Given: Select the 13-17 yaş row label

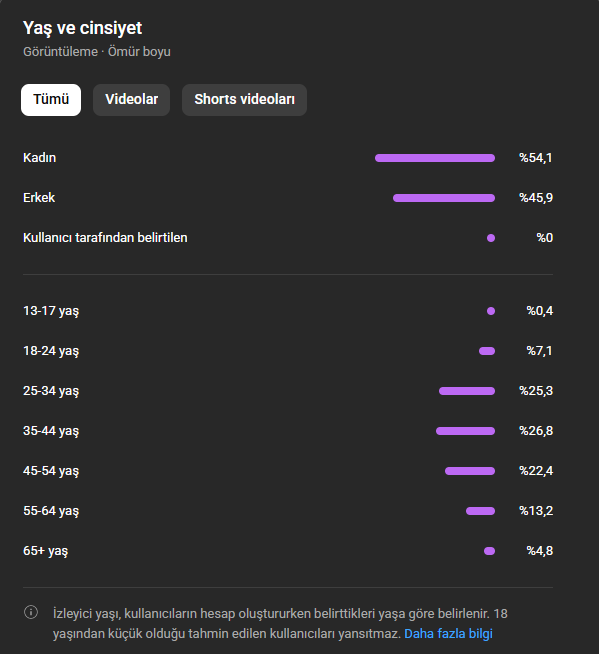Looking at the screenshot, I should 51,311.
